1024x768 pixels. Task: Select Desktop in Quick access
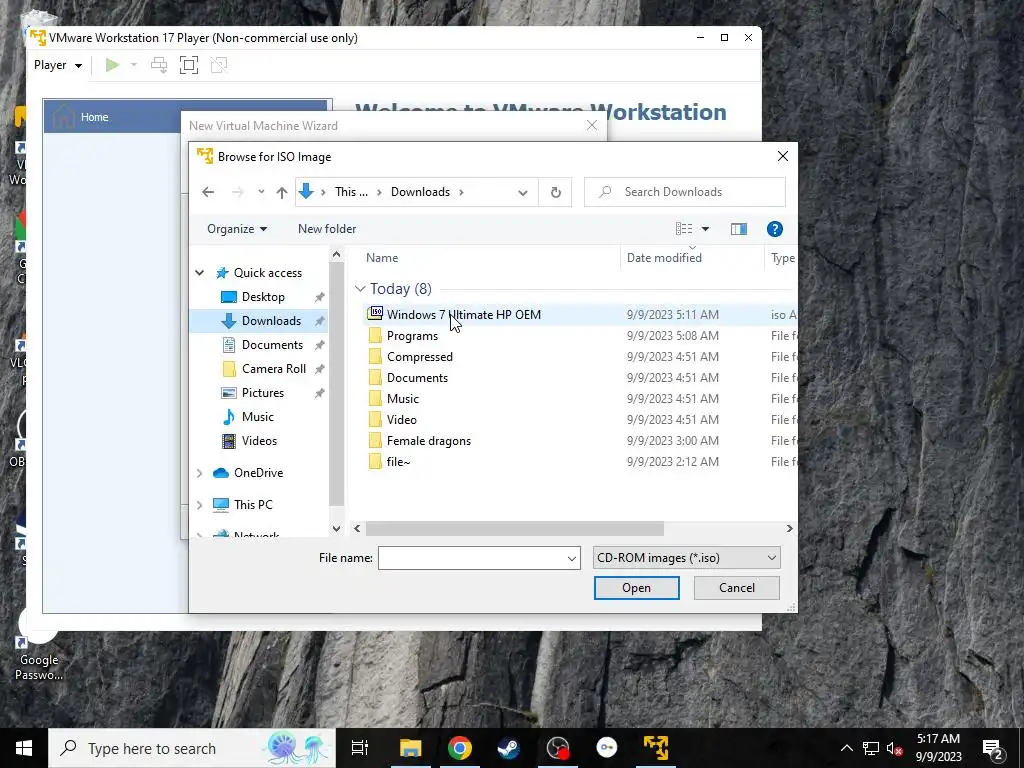pyautogui.click(x=263, y=296)
